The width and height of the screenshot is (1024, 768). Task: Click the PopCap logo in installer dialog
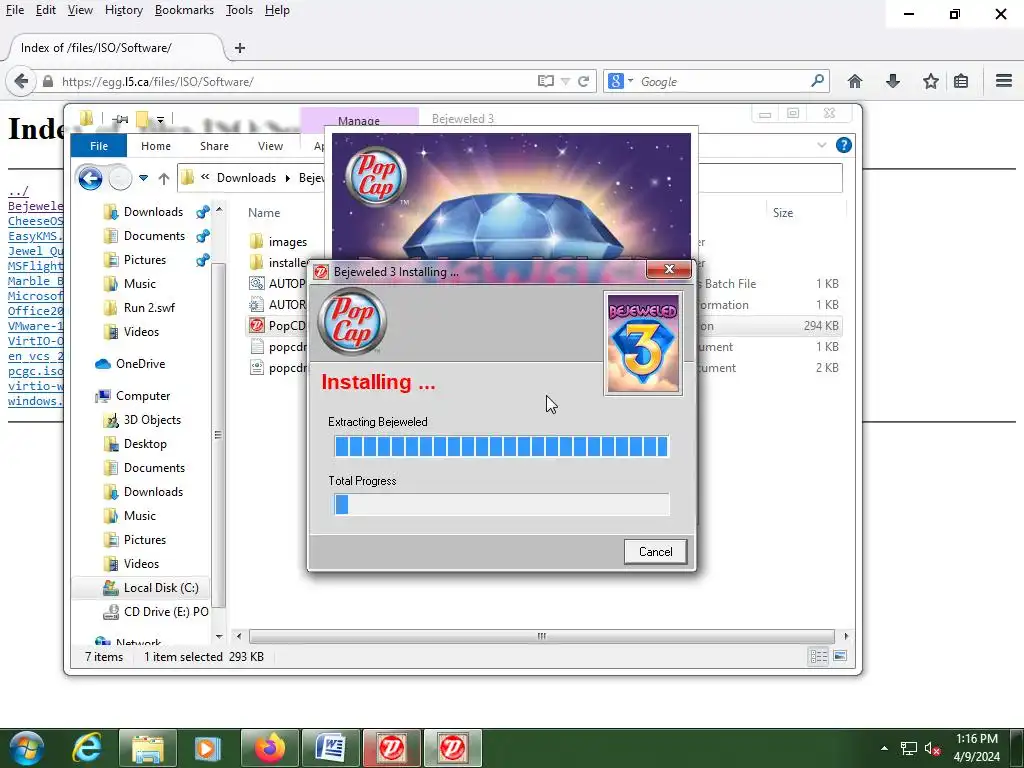pos(352,321)
